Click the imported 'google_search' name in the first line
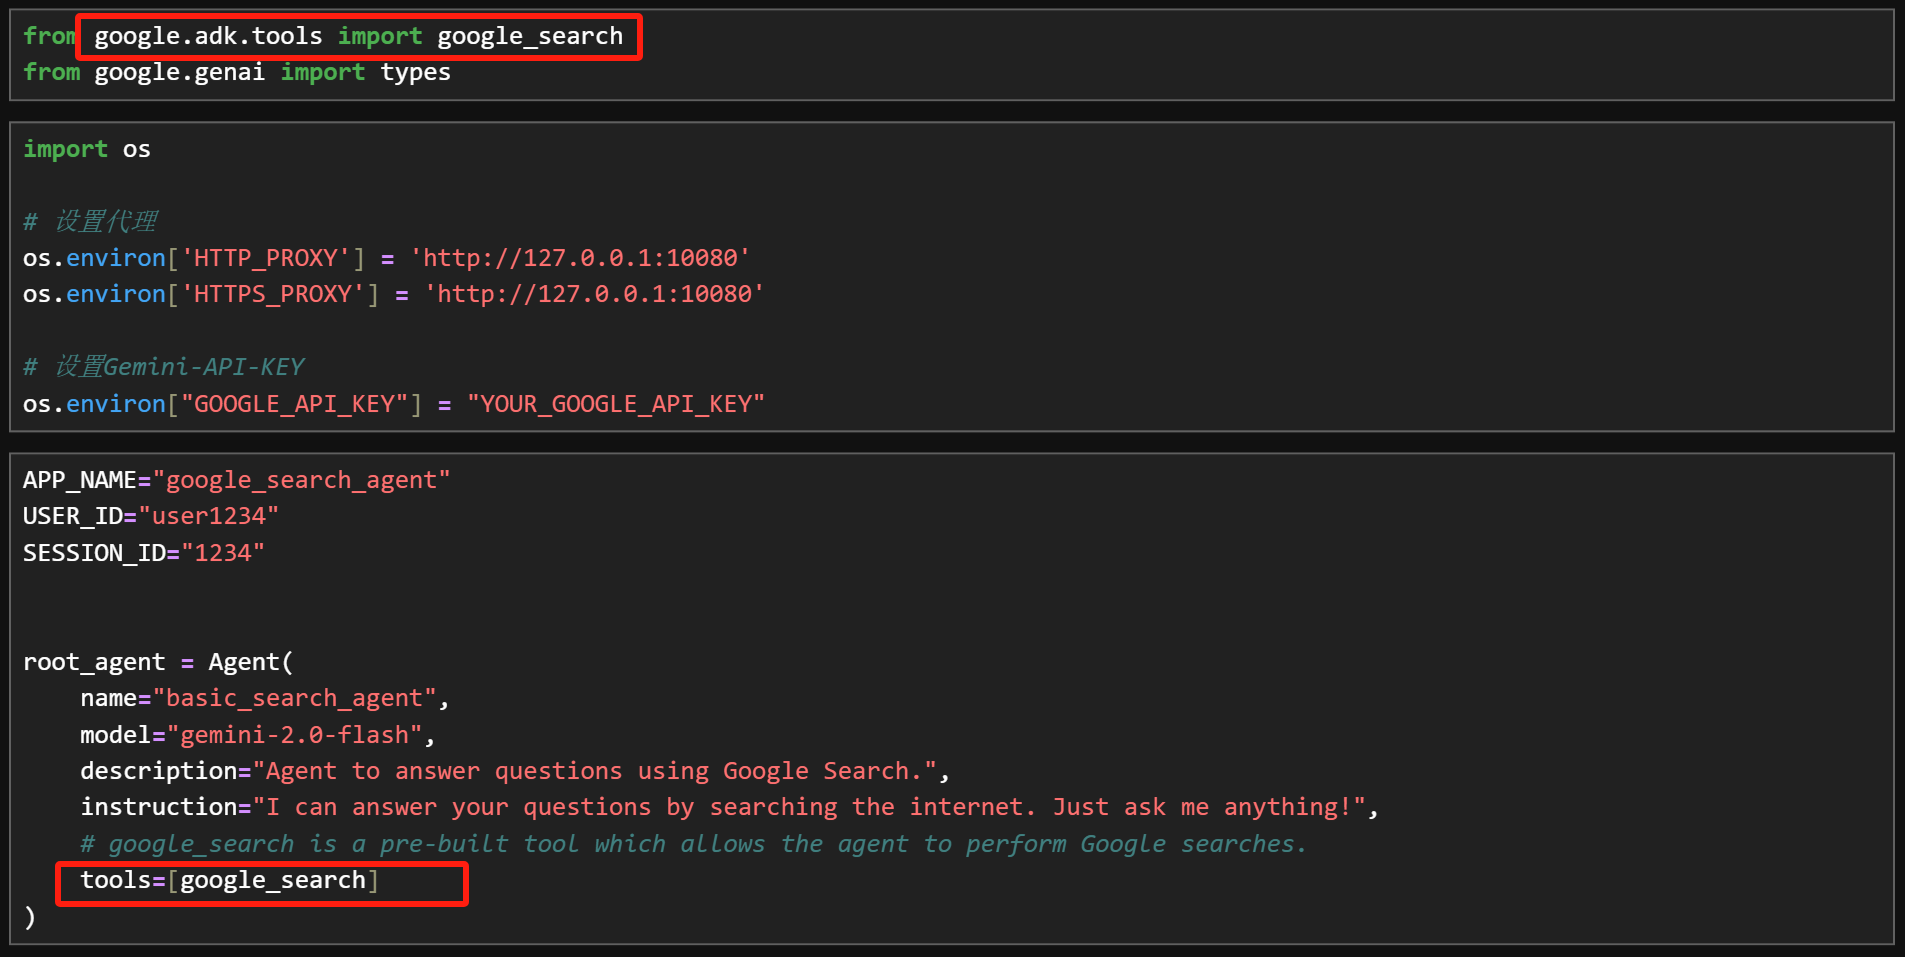This screenshot has height=957, width=1905. click(530, 37)
